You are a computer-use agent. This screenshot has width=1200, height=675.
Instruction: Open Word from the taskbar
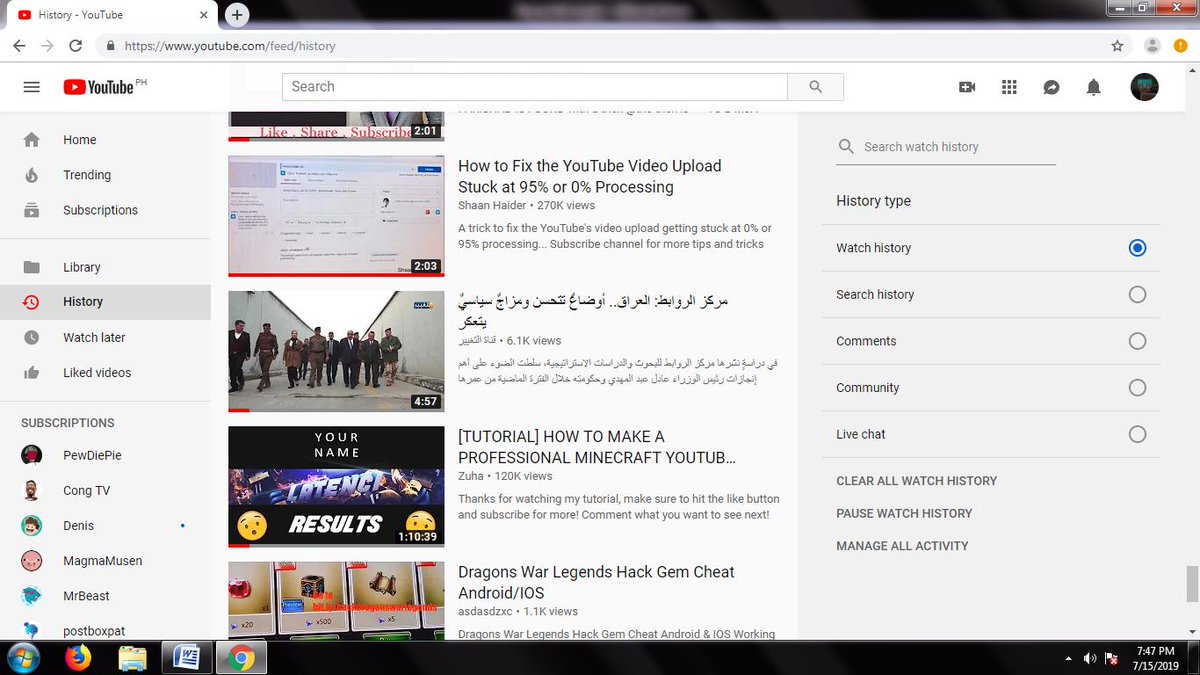pyautogui.click(x=186, y=658)
